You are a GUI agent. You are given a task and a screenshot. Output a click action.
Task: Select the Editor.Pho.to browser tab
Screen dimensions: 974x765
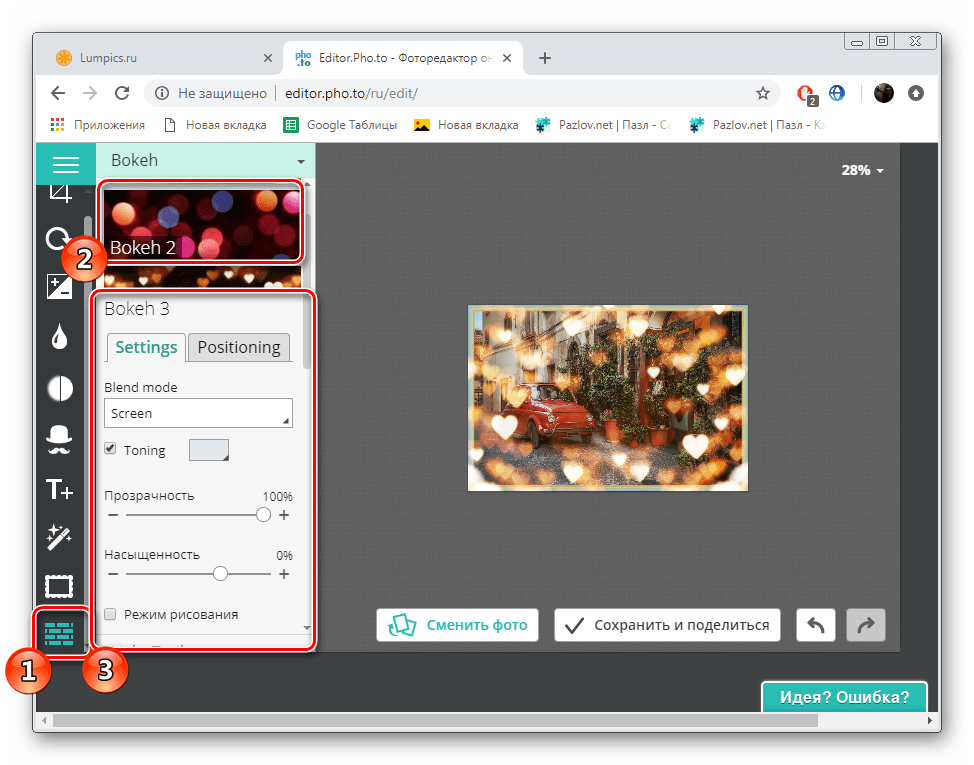click(403, 58)
